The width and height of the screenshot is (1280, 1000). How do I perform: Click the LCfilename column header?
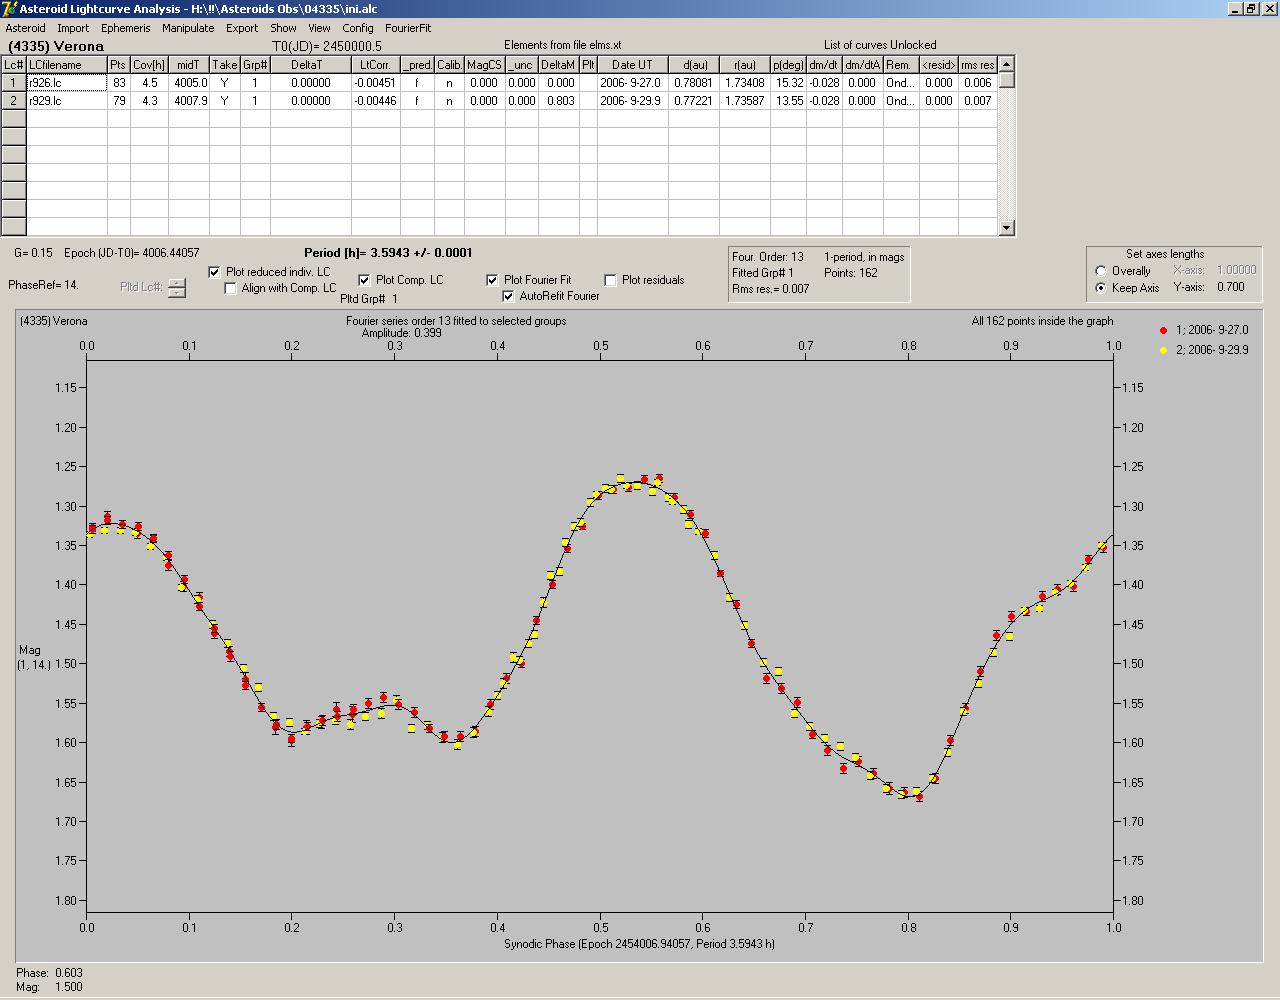coord(66,65)
